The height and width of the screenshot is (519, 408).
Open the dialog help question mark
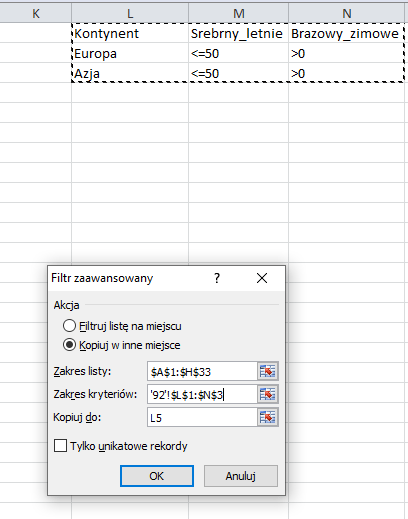coord(217,278)
